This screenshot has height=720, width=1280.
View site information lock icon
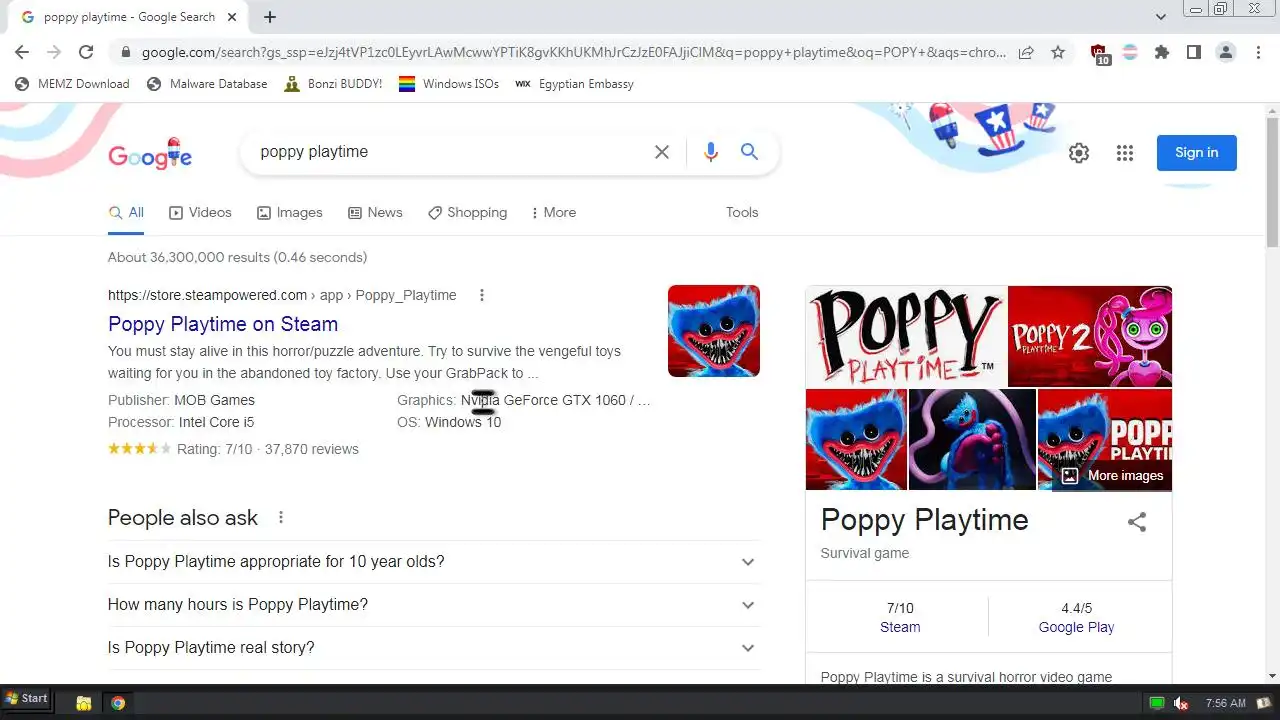click(x=125, y=52)
